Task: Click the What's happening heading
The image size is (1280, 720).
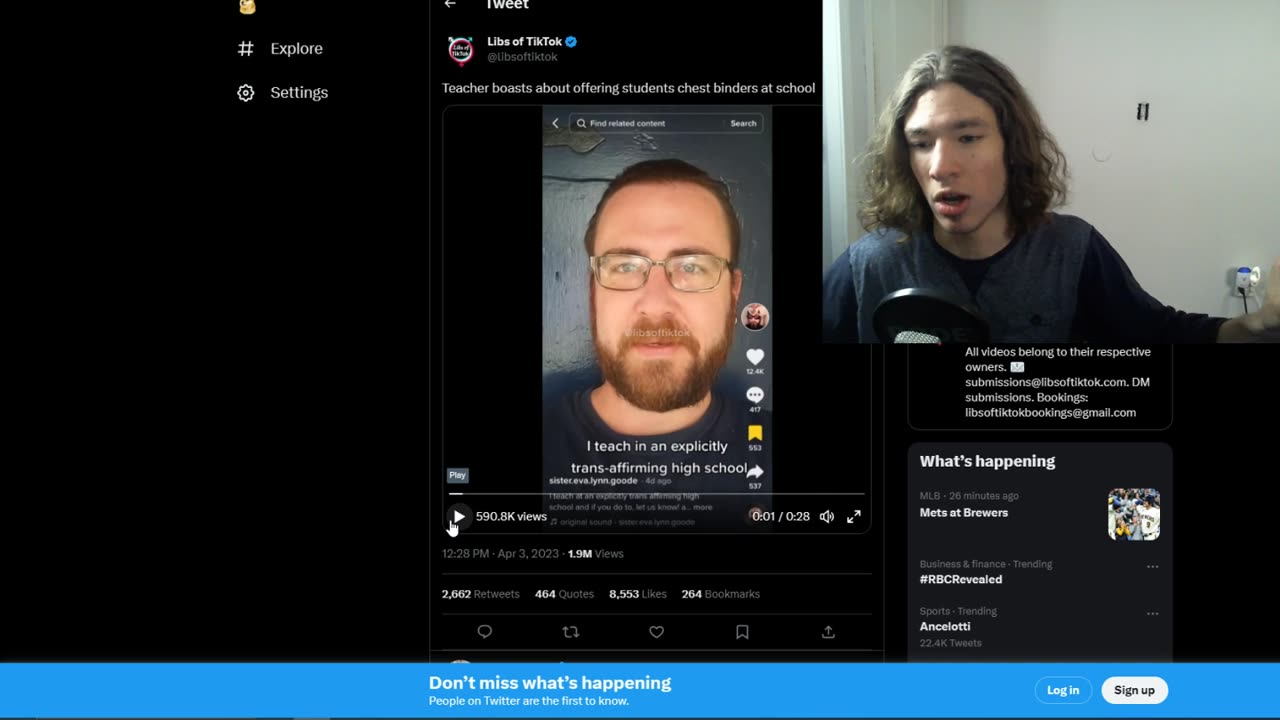Action: (x=987, y=461)
